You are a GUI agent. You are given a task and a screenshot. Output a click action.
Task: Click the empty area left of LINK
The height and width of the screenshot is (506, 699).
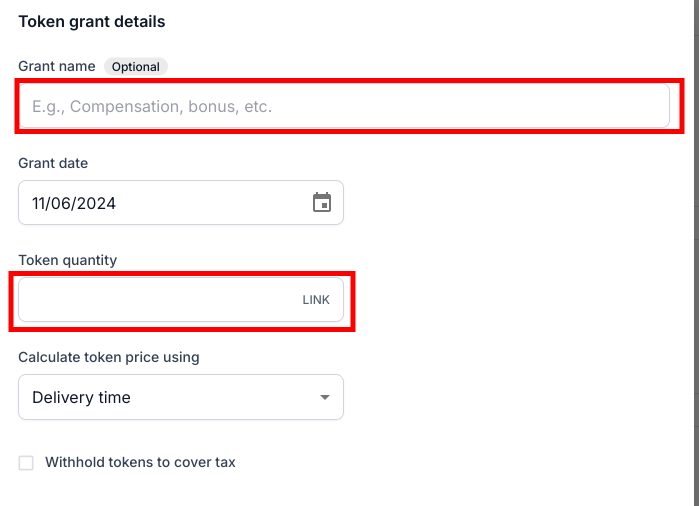click(x=160, y=300)
